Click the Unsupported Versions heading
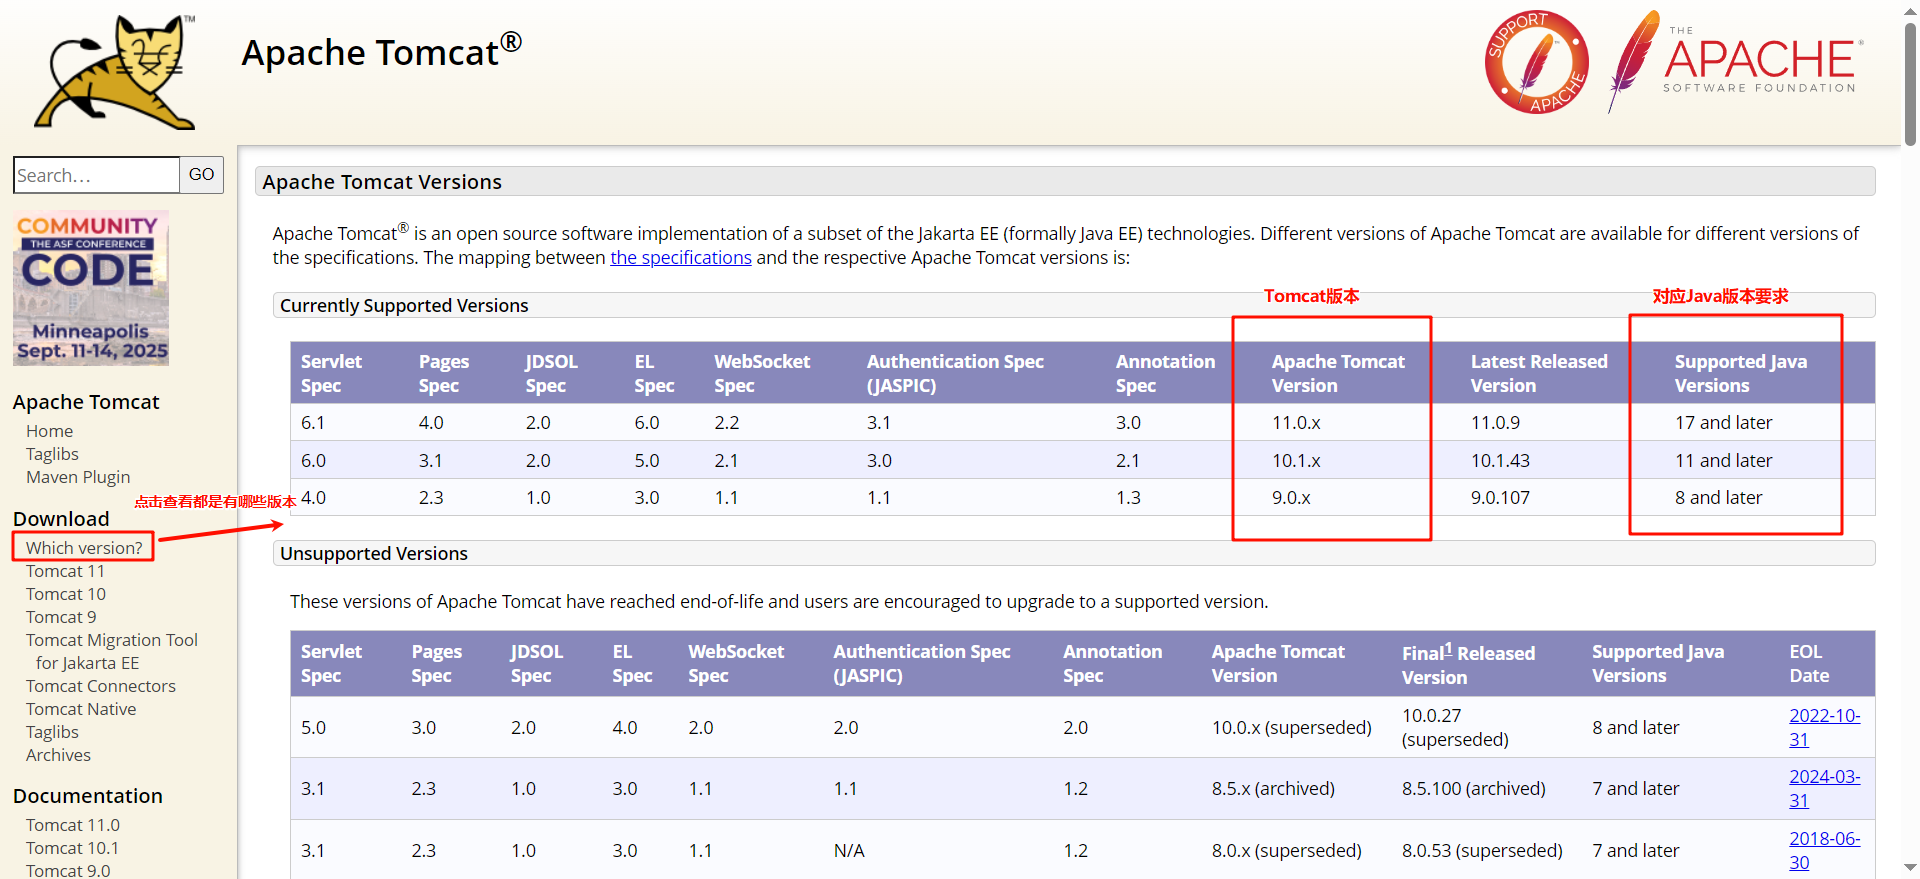Image resolution: width=1920 pixels, height=879 pixels. click(x=374, y=553)
